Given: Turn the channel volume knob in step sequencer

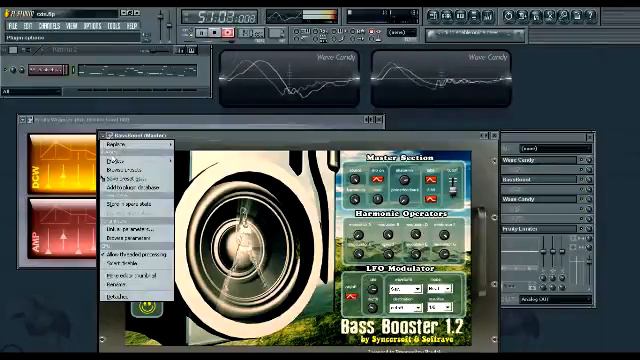Looking at the screenshot, I should (x=22, y=70).
